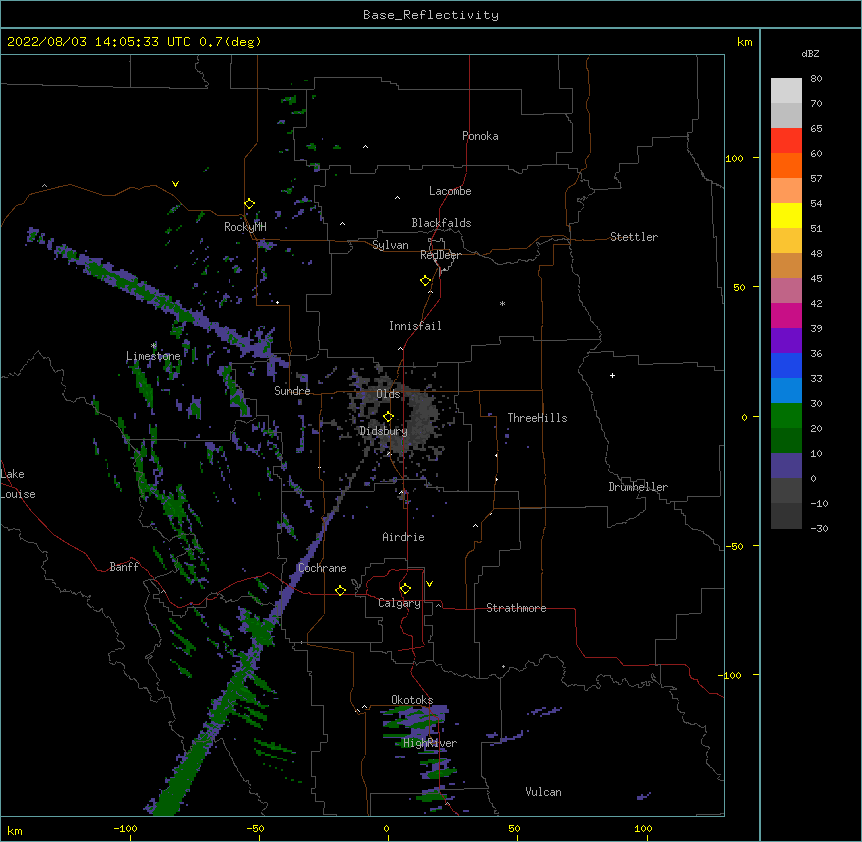Select the magenta 42-39 dBZ legend color
Viewport: 862px width, 842px height.
coord(786,315)
